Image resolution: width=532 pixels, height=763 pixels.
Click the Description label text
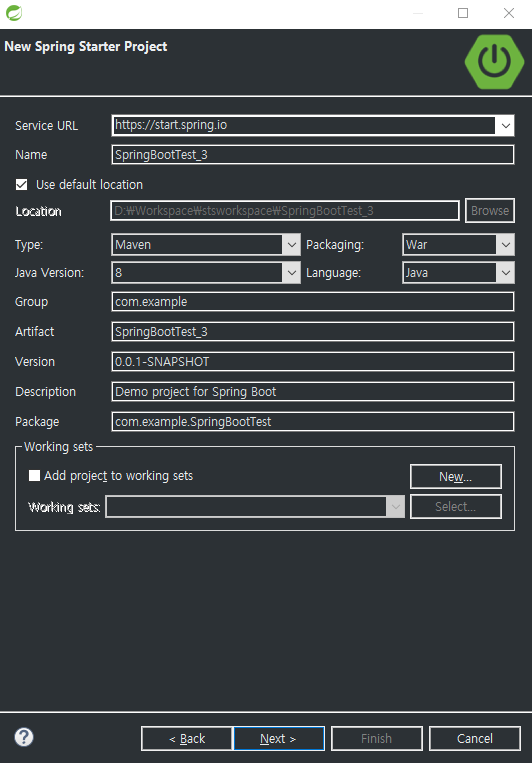(45, 392)
